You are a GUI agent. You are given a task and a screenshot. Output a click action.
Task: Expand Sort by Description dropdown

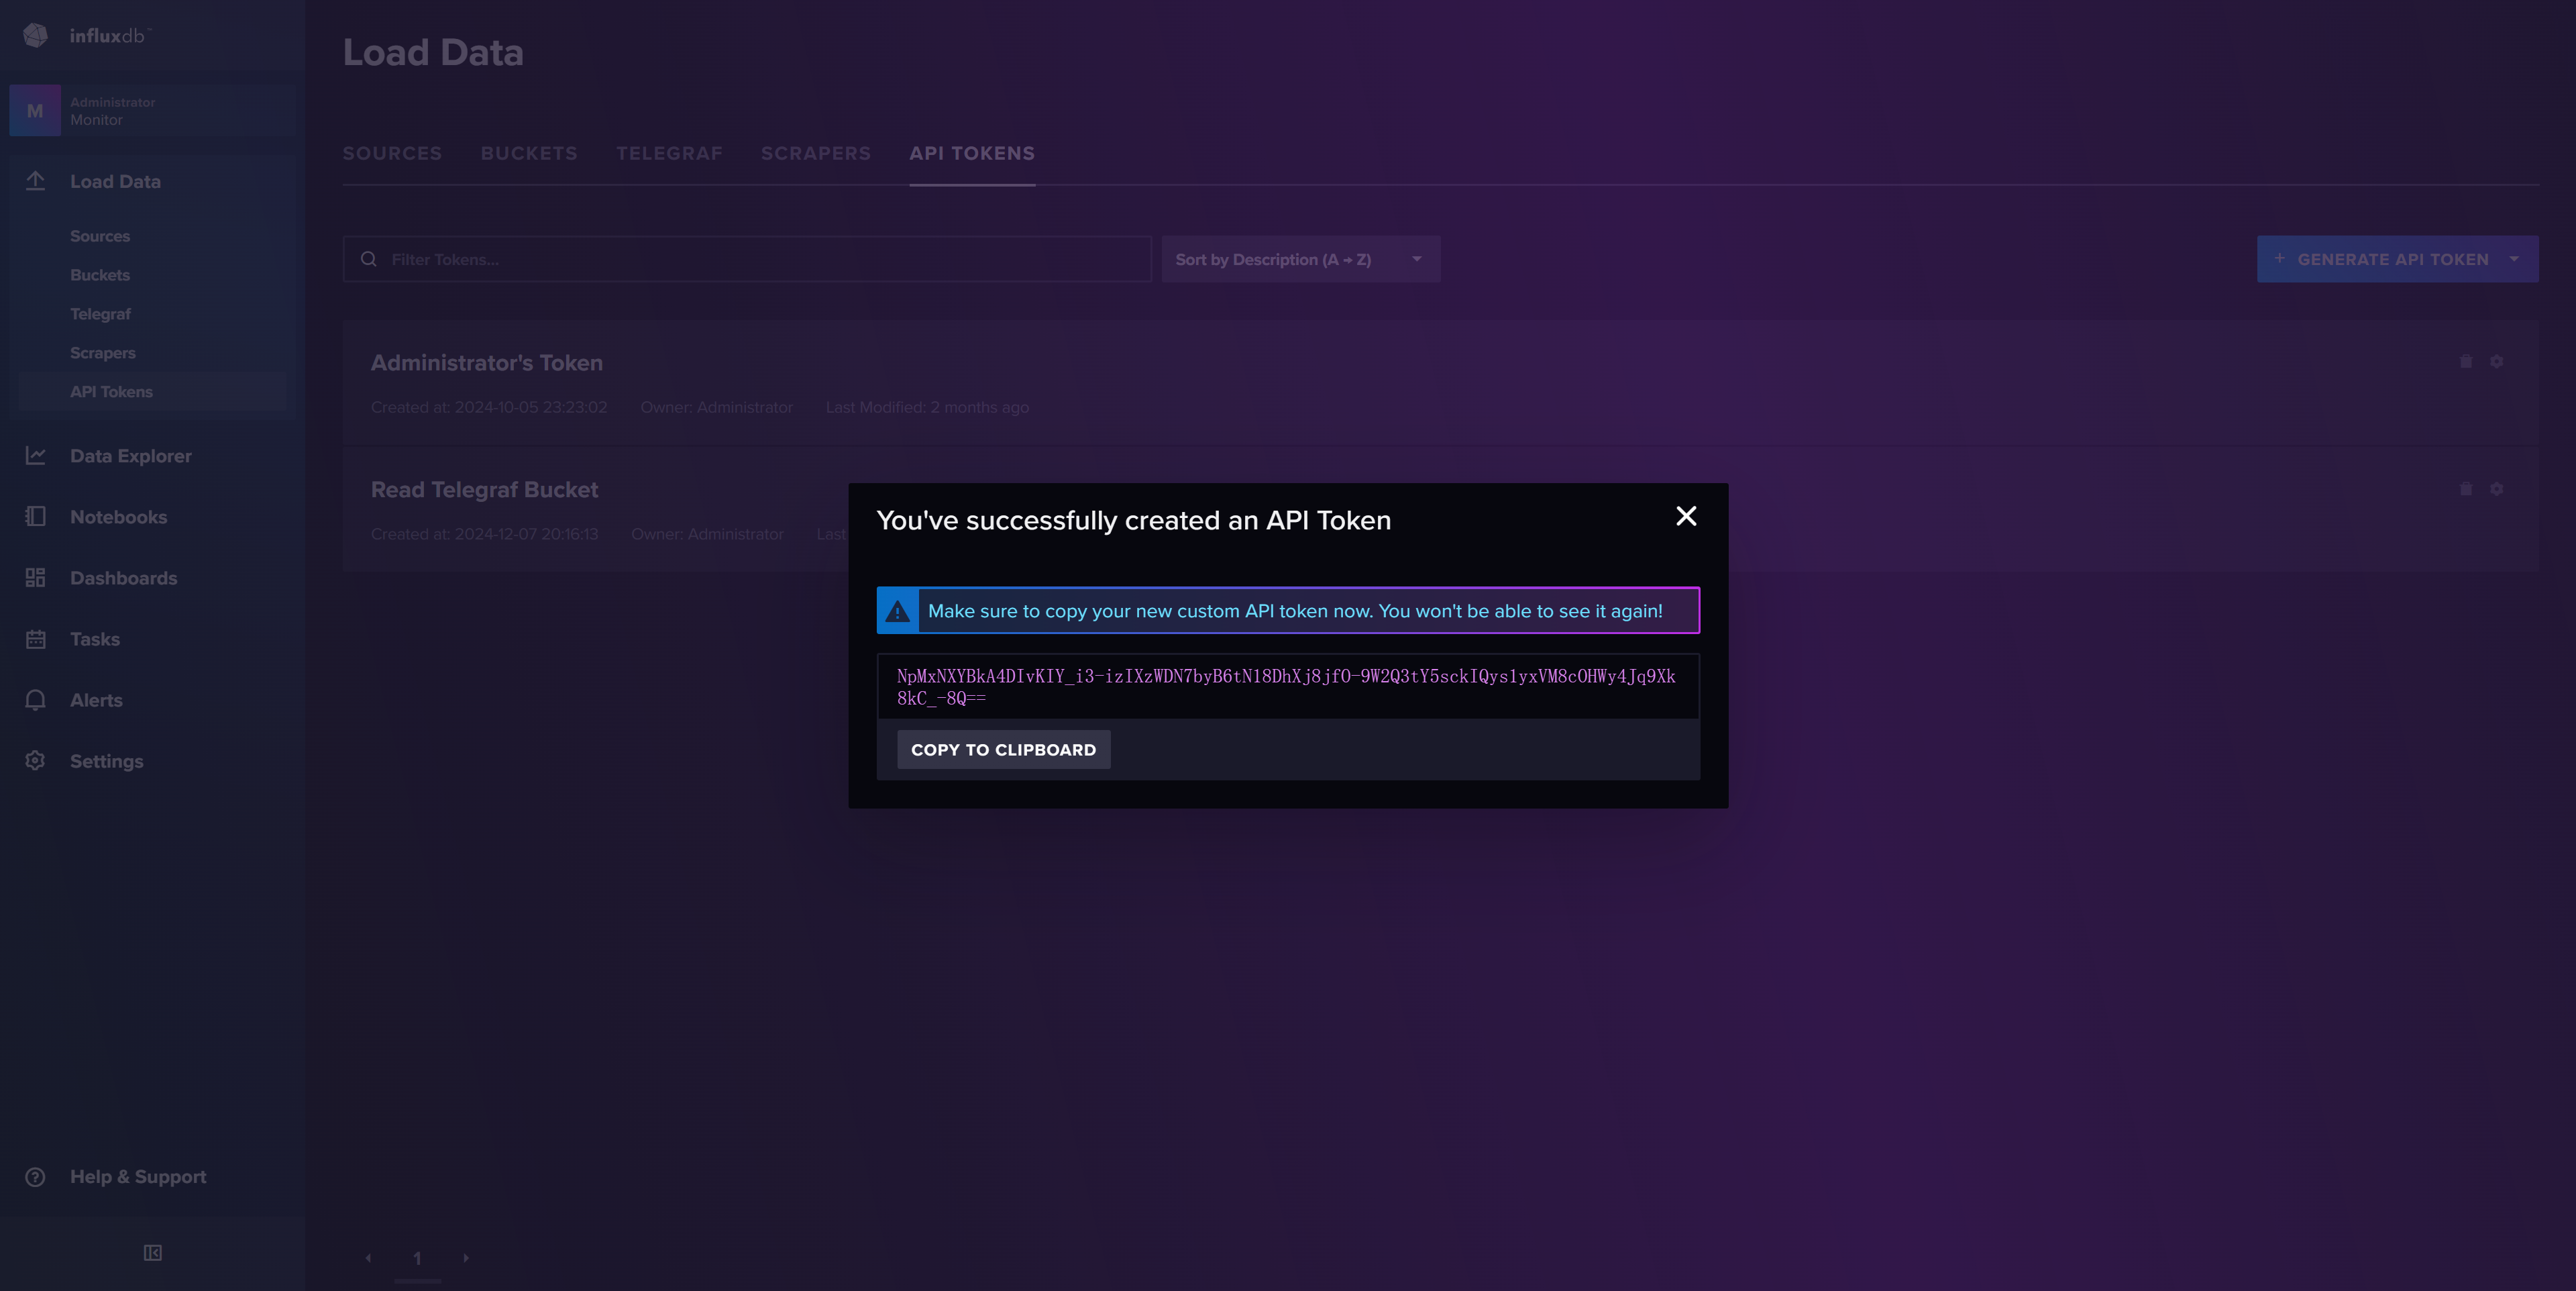tap(1299, 259)
